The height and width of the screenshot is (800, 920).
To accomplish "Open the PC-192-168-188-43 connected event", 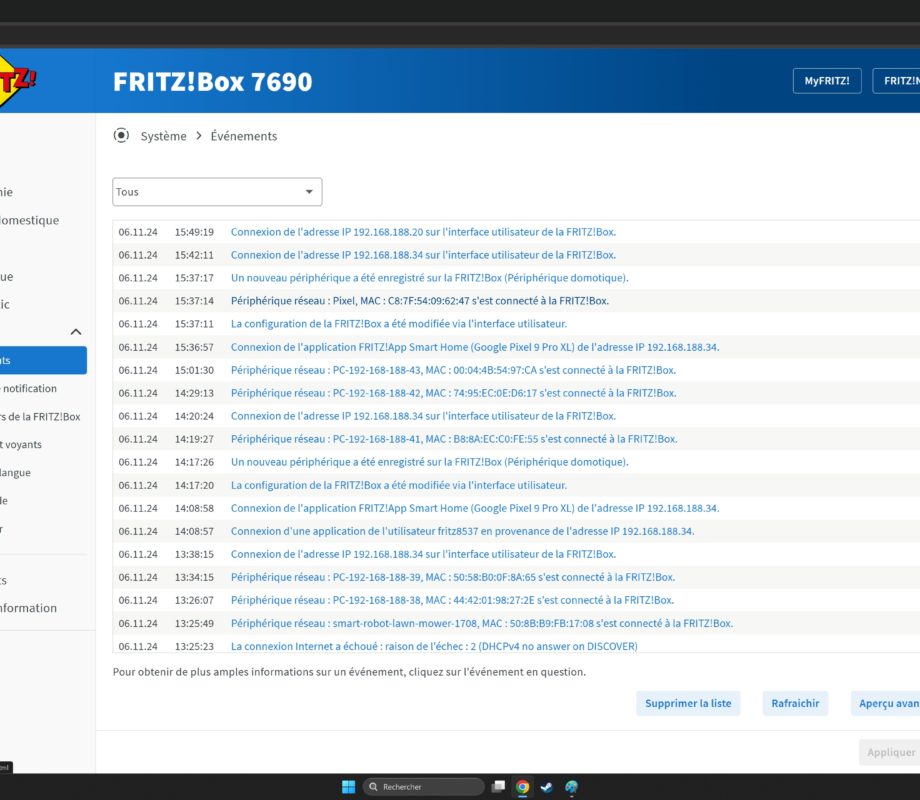I will 453,370.
